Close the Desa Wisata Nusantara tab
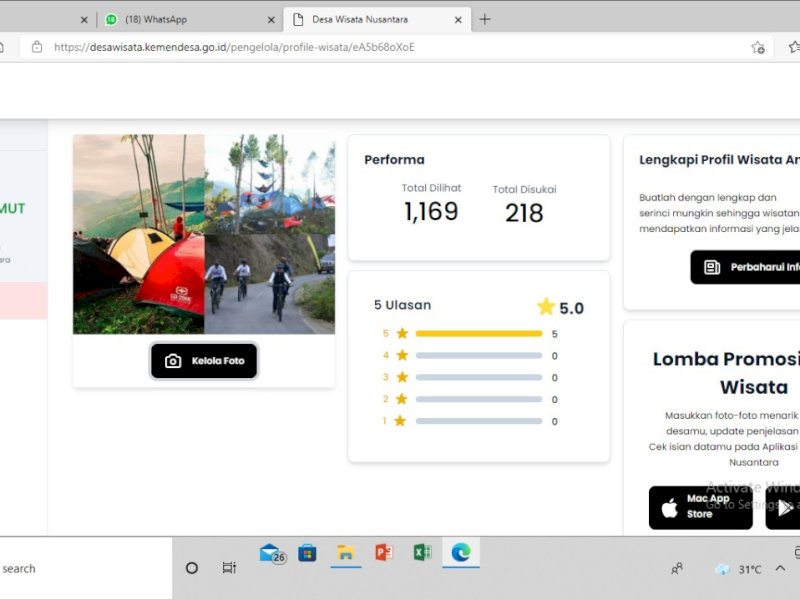Image resolution: width=800 pixels, height=600 pixels. [x=458, y=20]
